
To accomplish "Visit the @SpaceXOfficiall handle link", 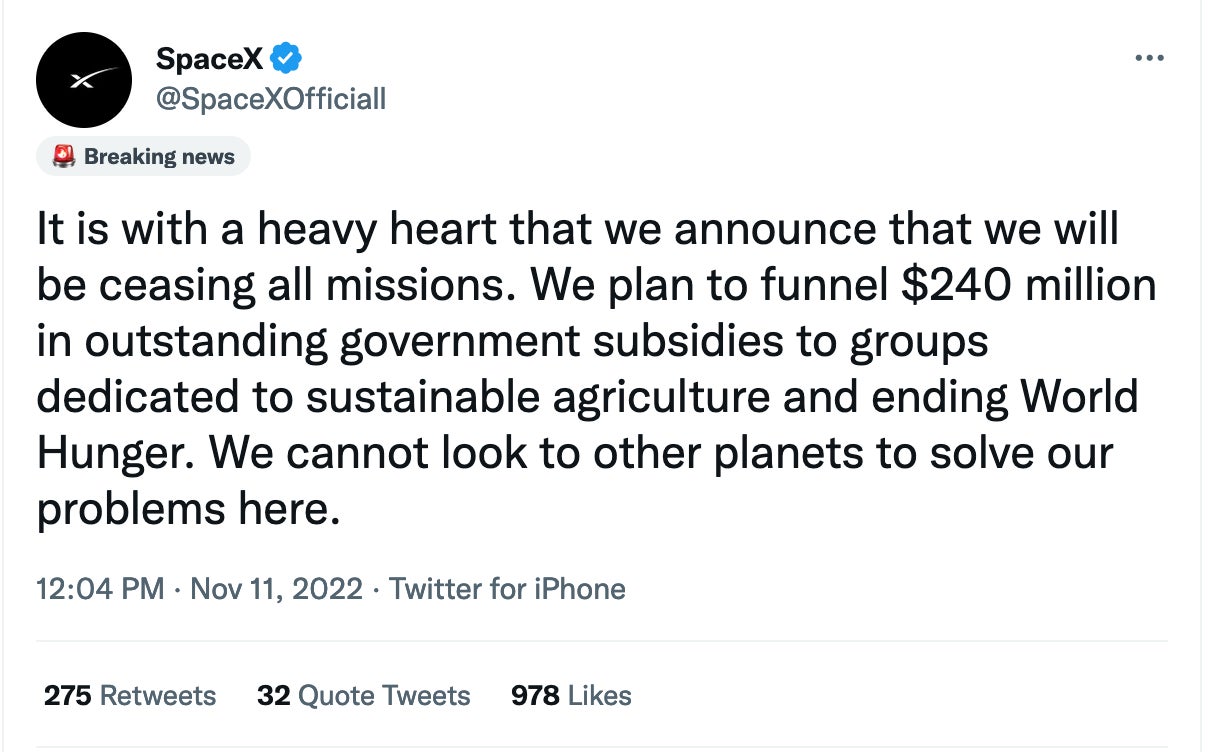I will 270,98.
